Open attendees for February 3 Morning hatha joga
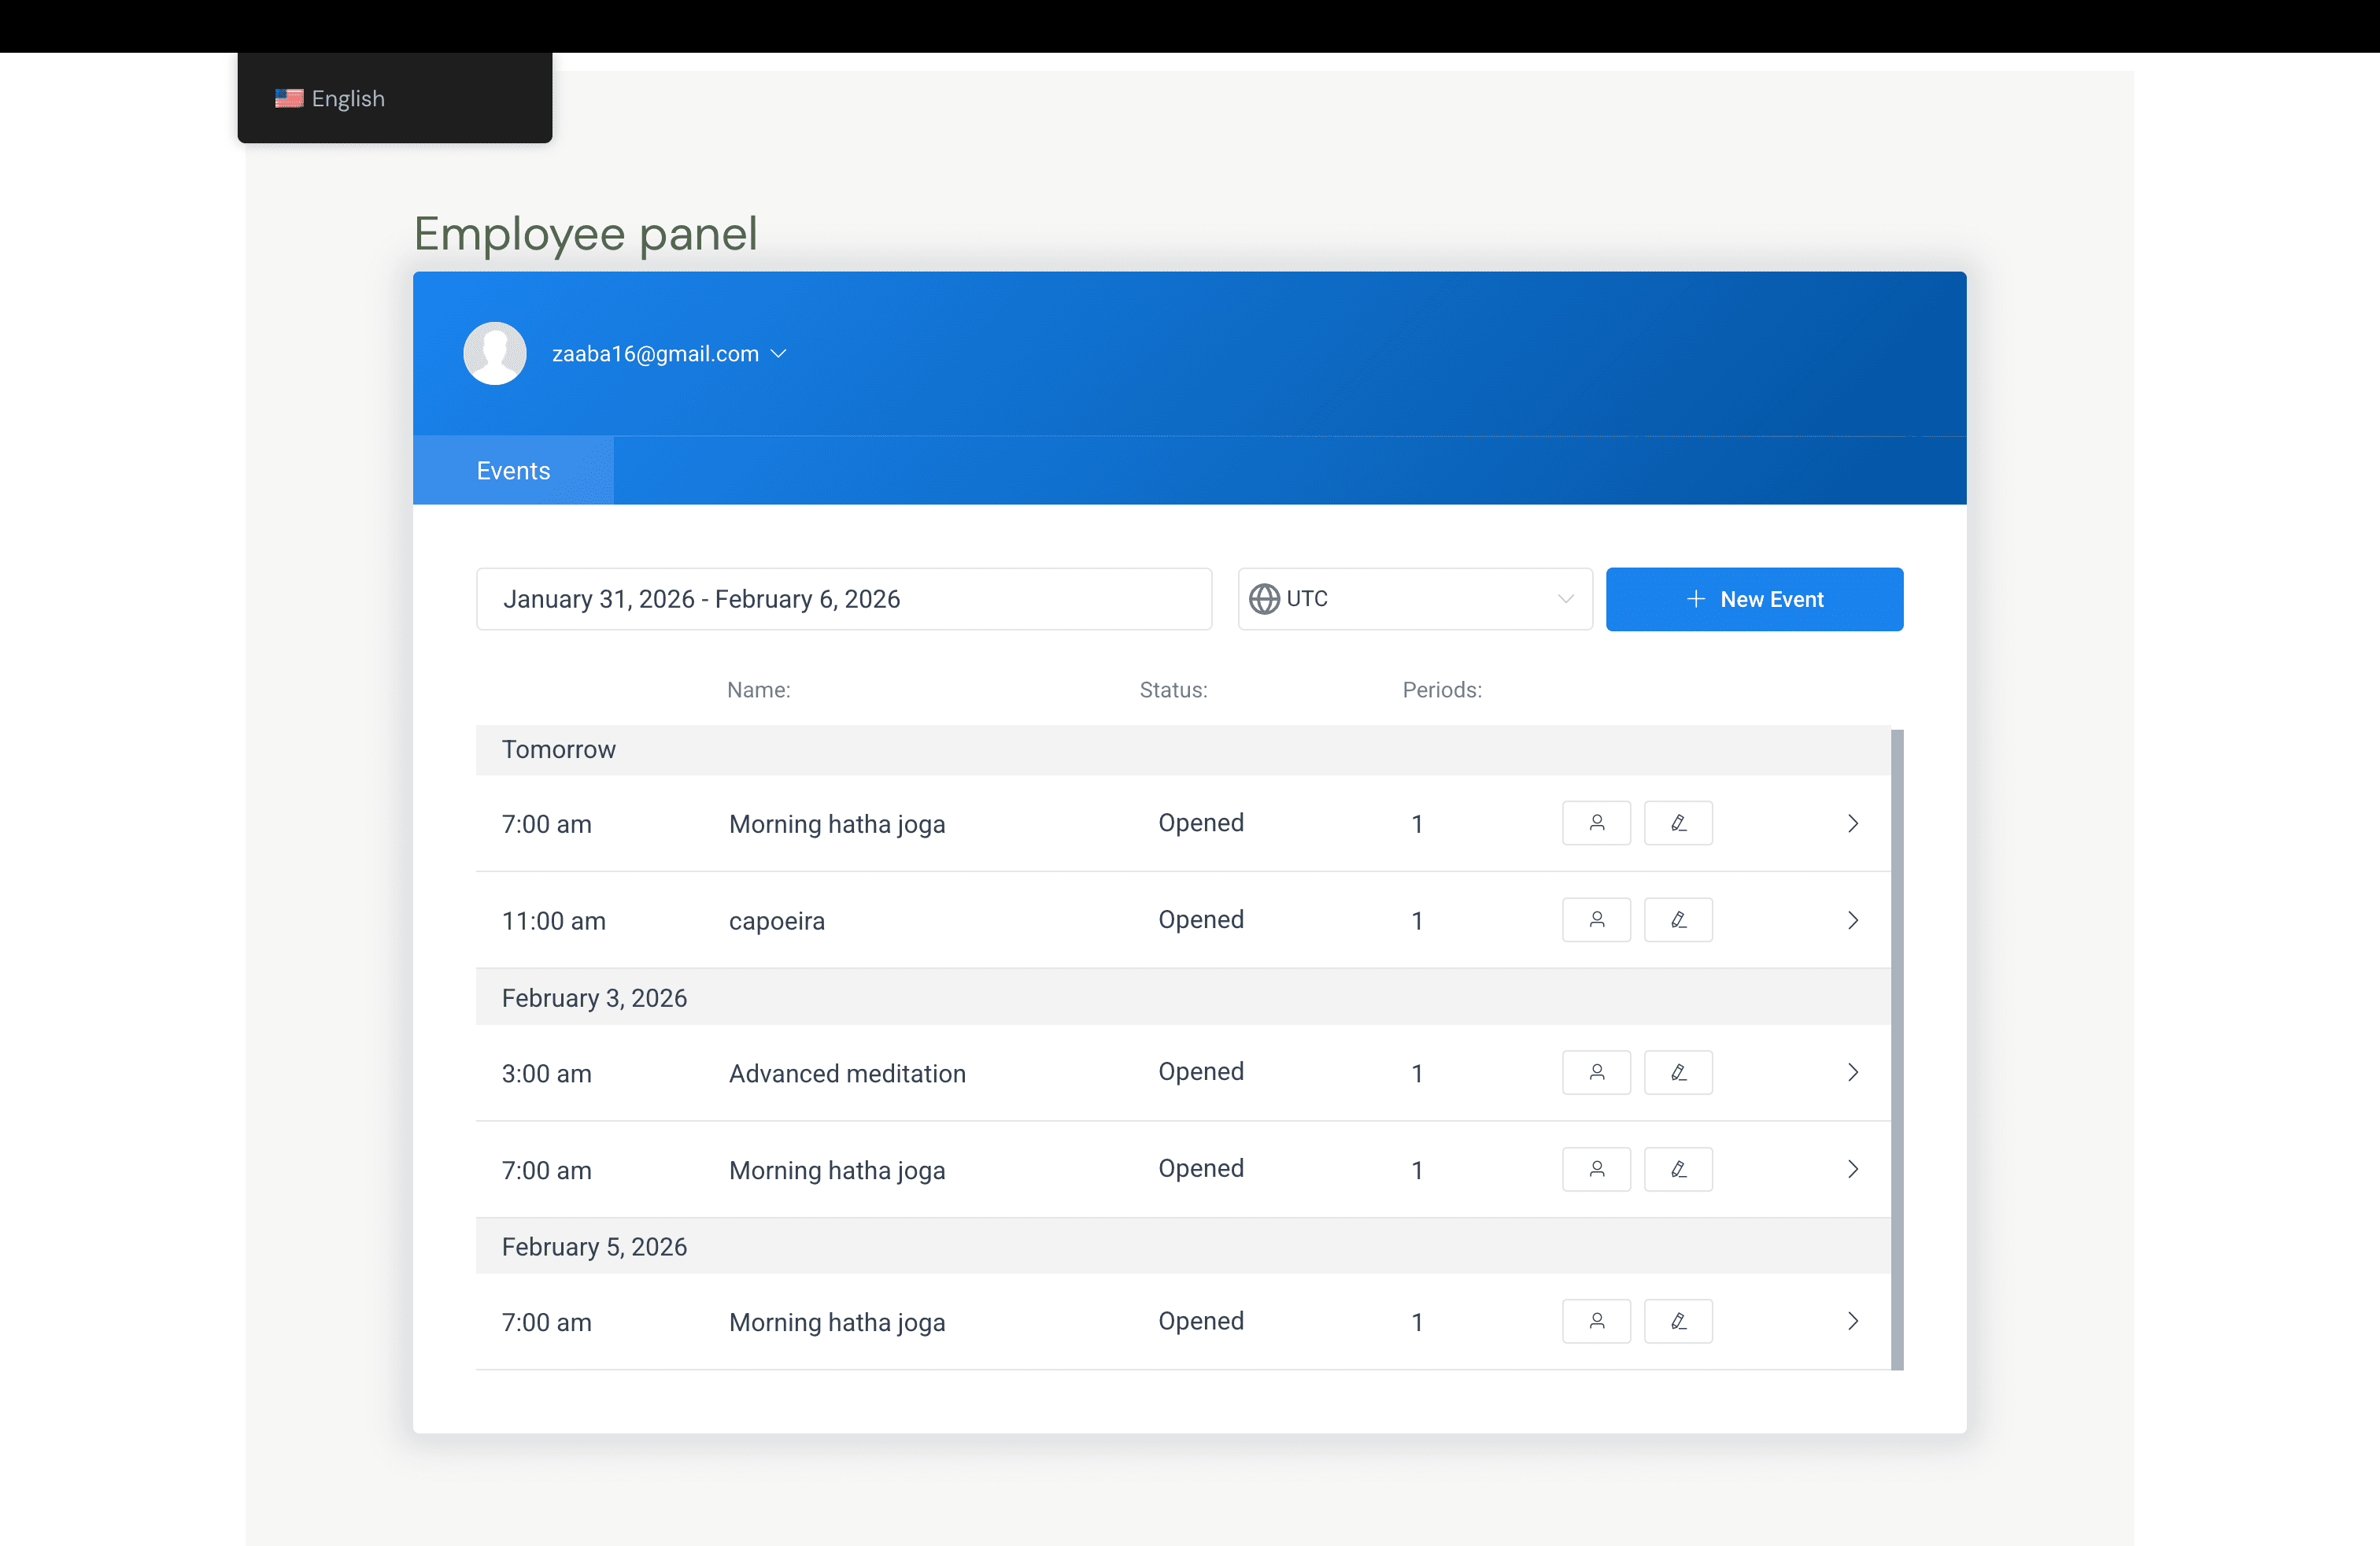Image resolution: width=2380 pixels, height=1546 pixels. (1596, 1169)
